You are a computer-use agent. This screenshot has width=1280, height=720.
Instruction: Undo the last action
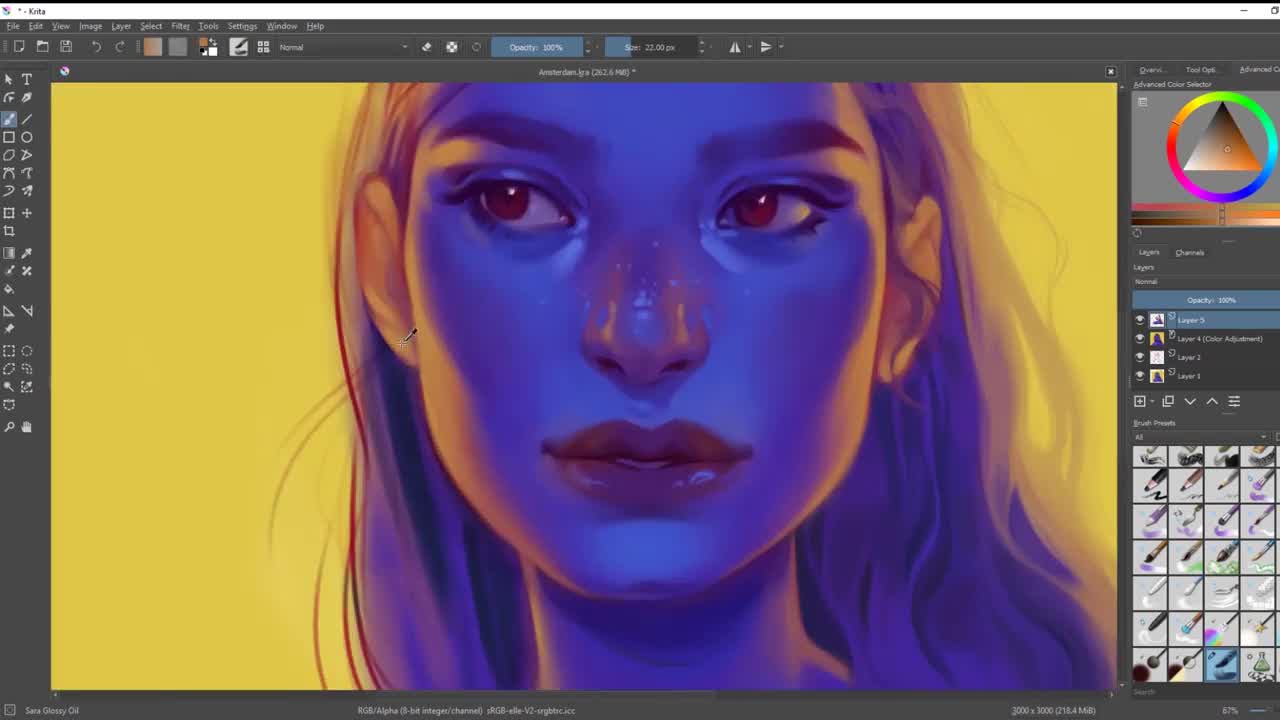pos(96,47)
